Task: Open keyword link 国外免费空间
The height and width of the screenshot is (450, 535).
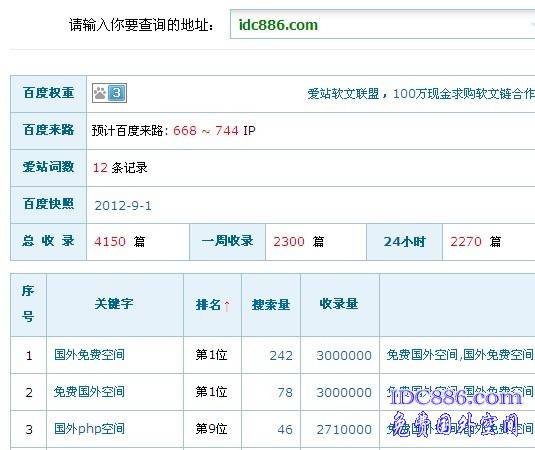Action: [89, 355]
